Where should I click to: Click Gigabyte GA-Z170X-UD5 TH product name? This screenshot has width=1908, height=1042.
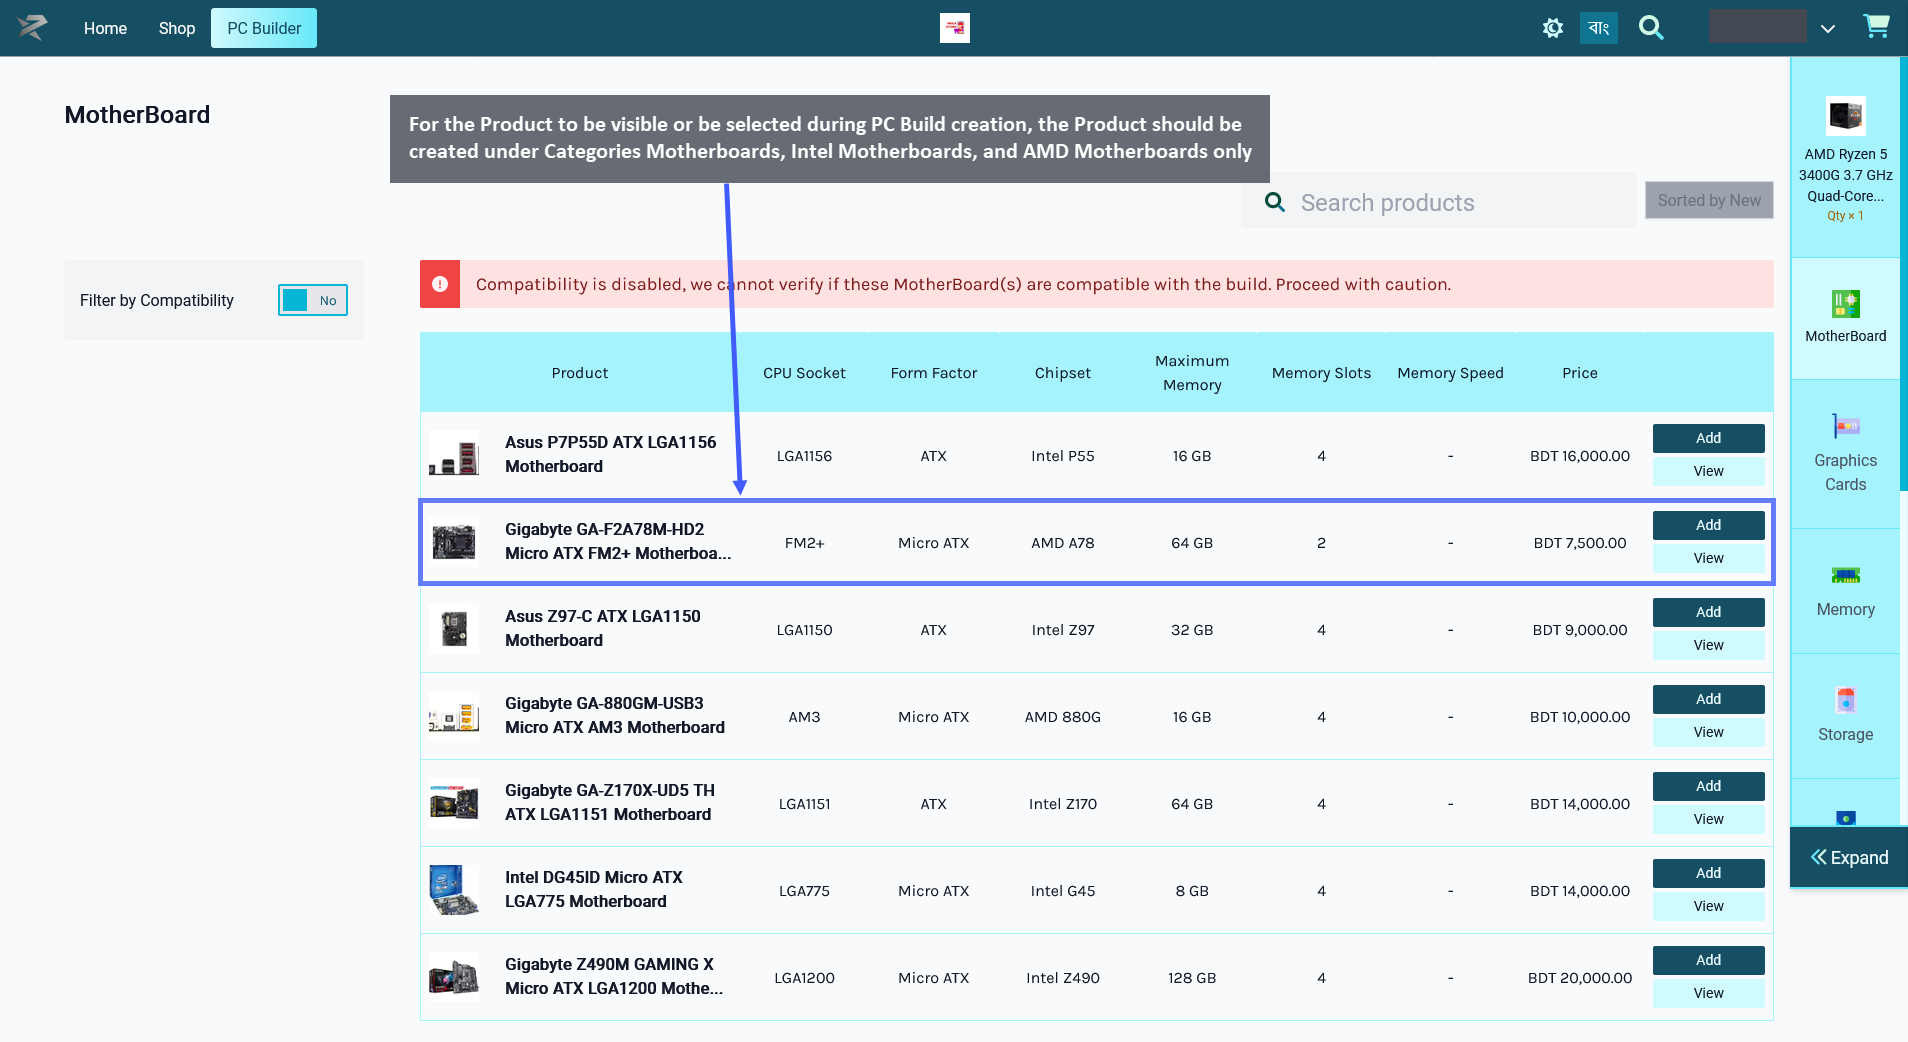point(610,802)
